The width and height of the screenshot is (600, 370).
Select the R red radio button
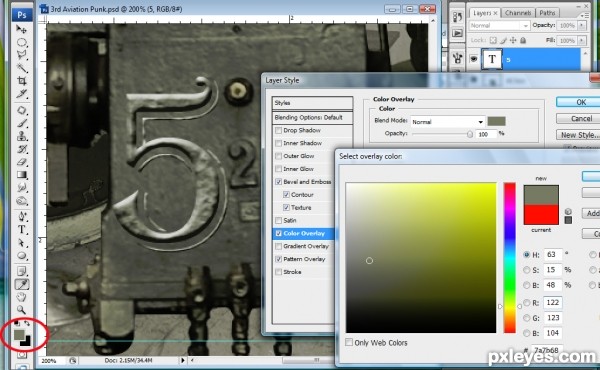tap(527, 303)
